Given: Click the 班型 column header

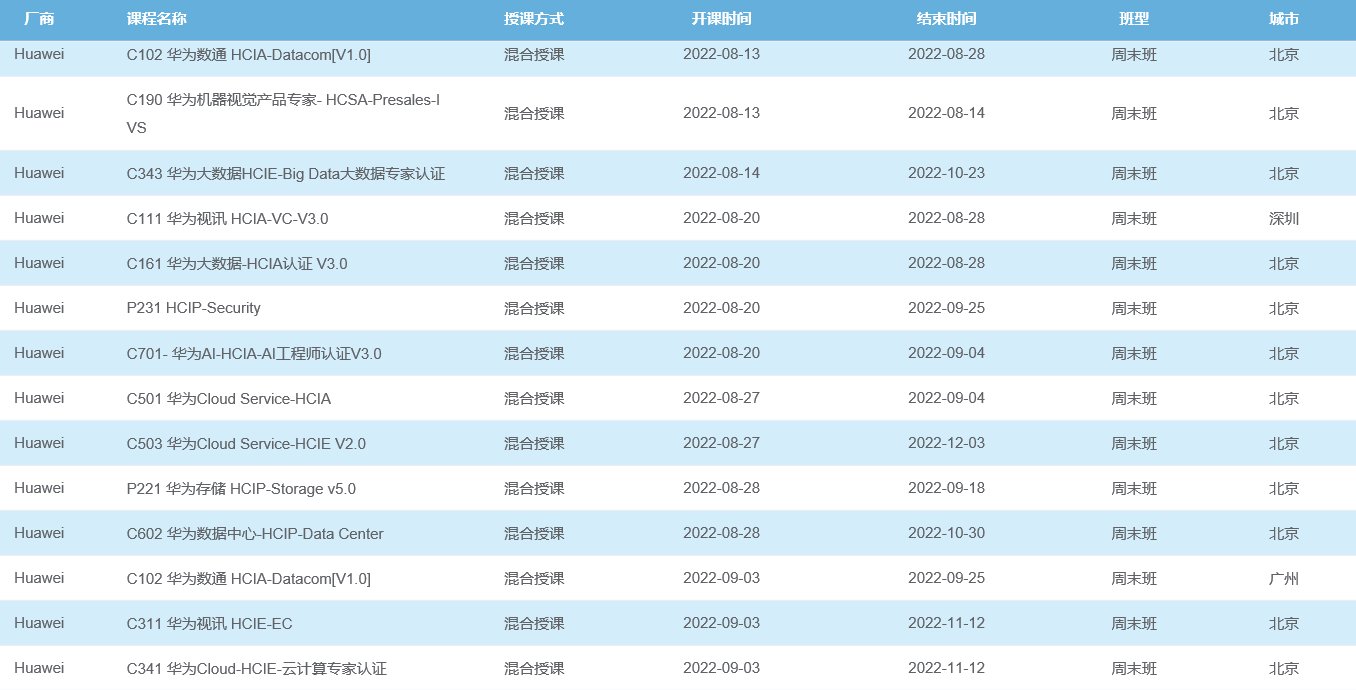Looking at the screenshot, I should coord(1134,19).
